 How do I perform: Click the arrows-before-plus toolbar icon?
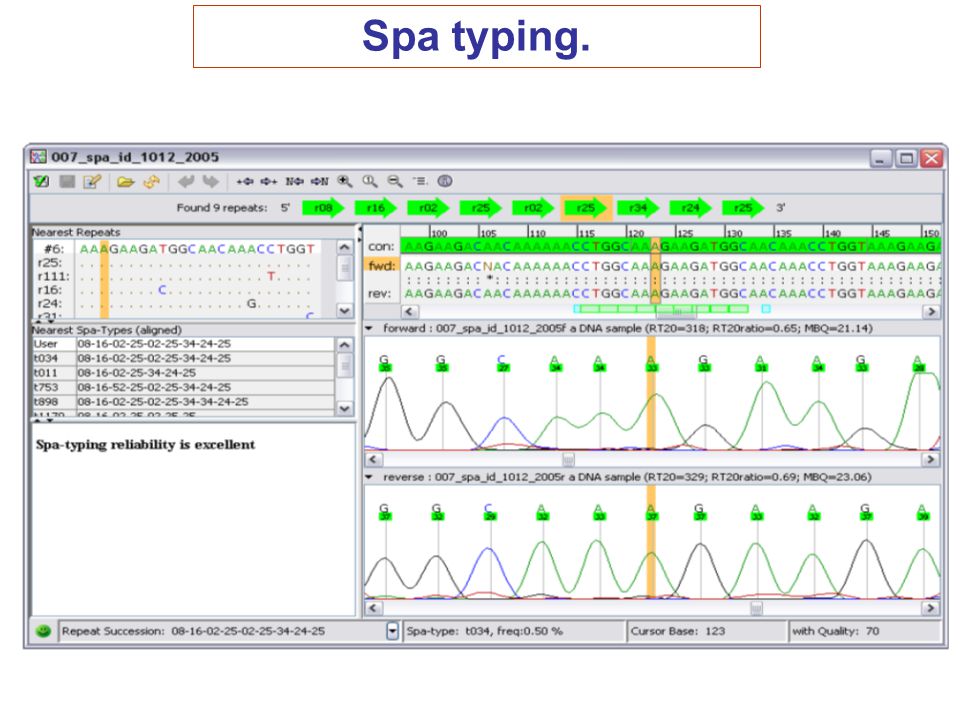(x=269, y=181)
